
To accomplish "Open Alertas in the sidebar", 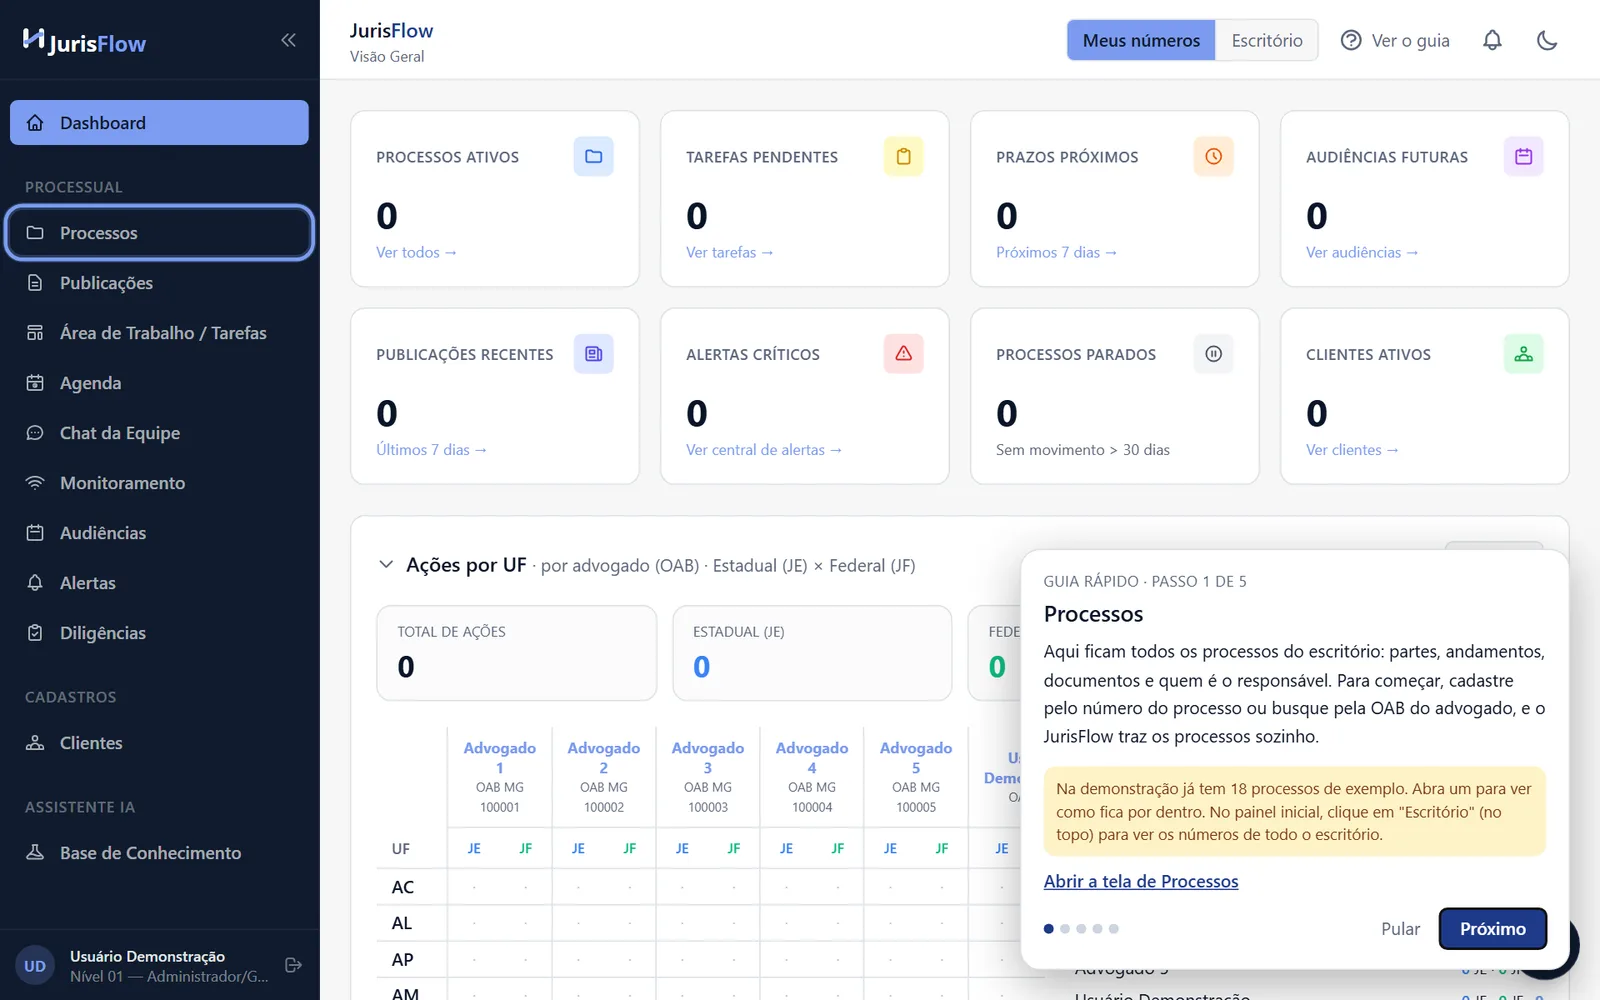I will (x=159, y=582).
